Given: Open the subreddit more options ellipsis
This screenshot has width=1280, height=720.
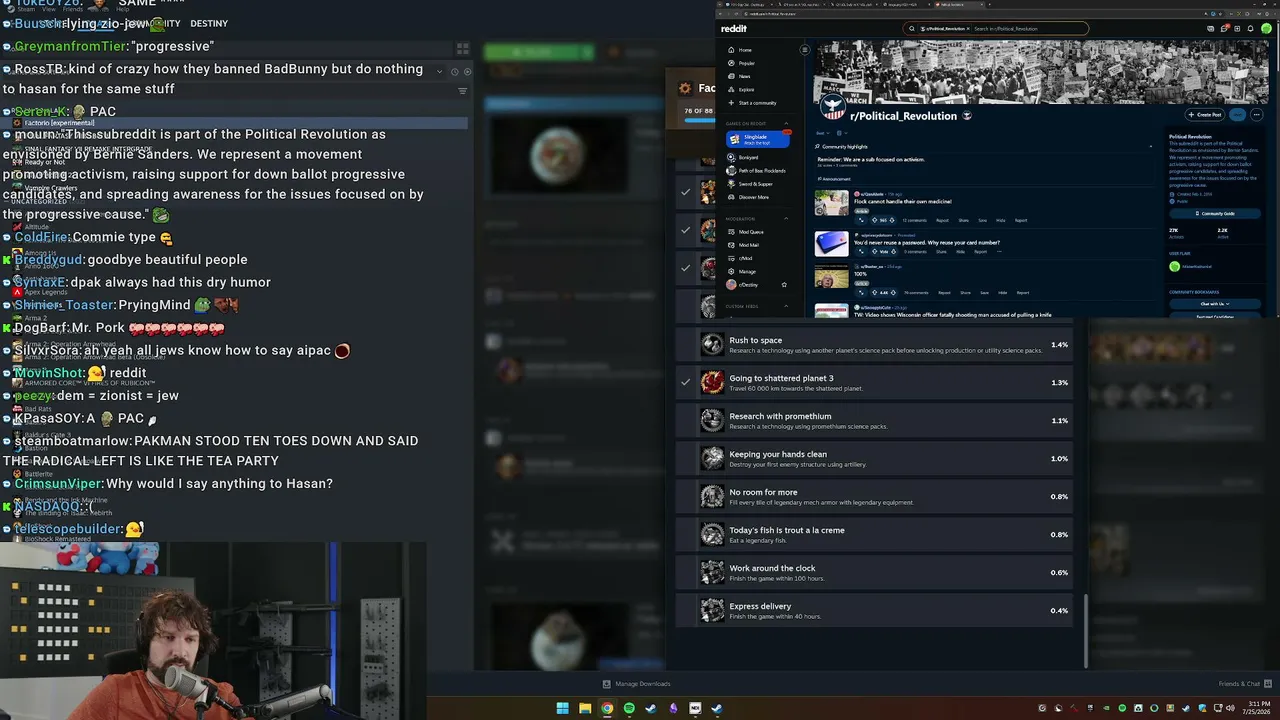Looking at the screenshot, I should click(1257, 115).
